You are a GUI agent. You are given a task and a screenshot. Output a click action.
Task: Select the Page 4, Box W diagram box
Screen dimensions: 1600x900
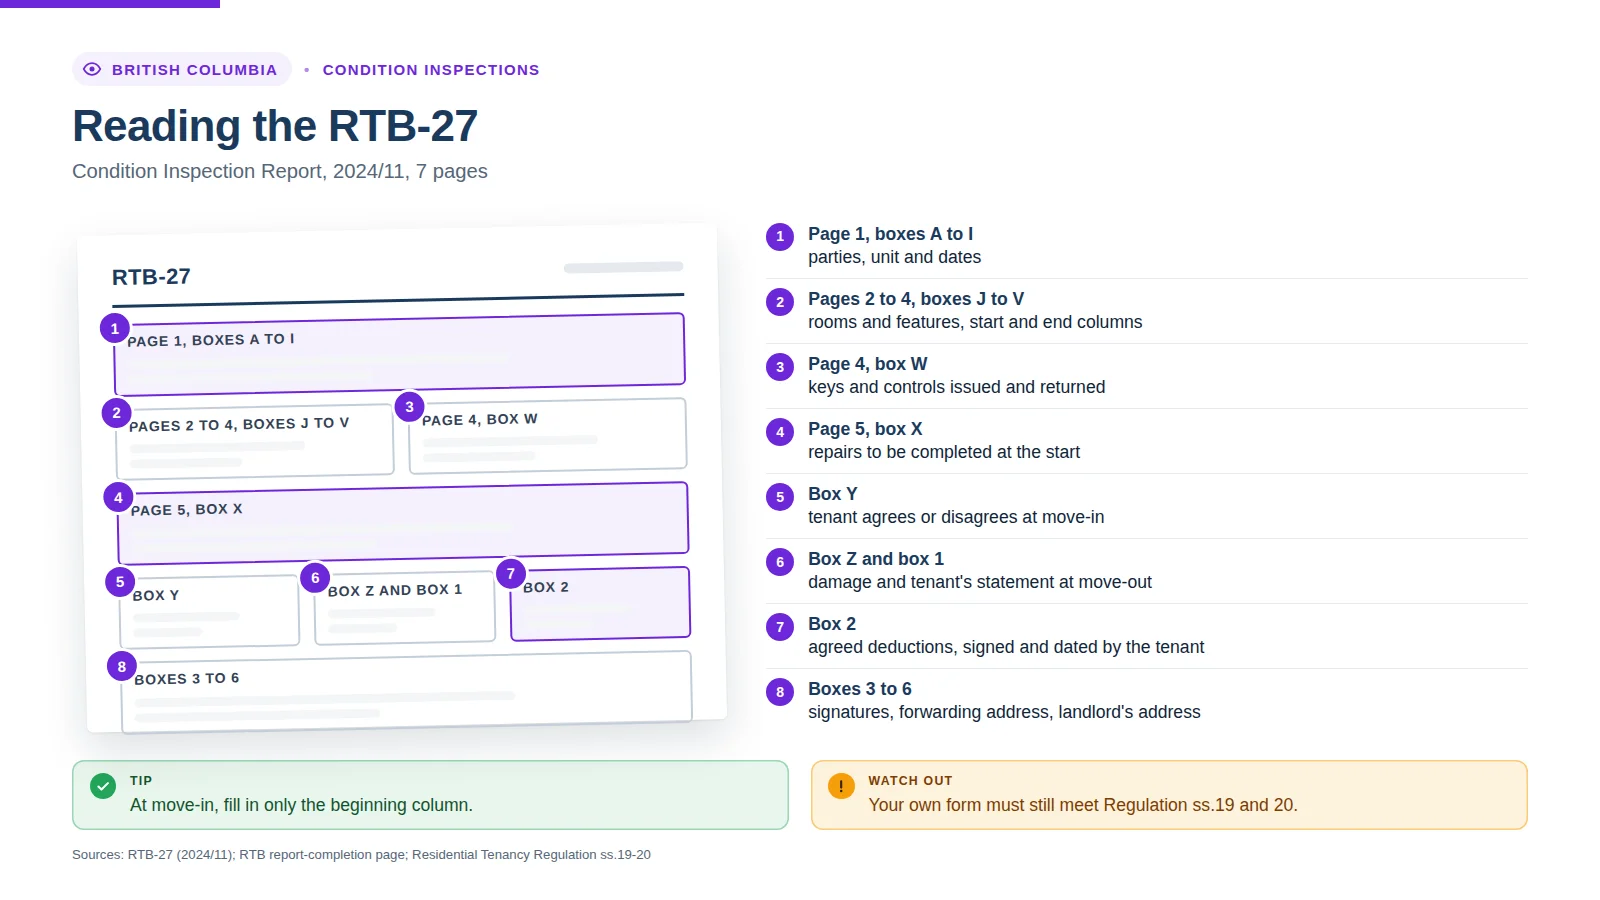tap(548, 435)
